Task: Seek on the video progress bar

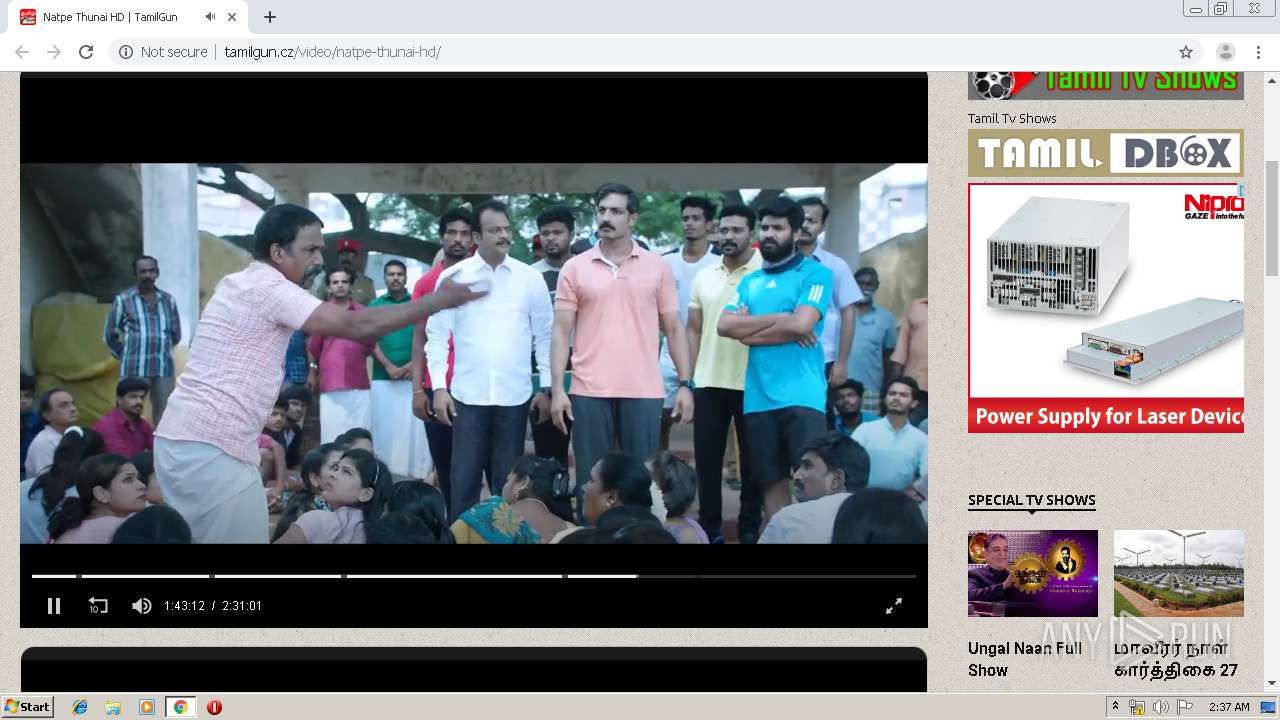Action: [x=474, y=576]
